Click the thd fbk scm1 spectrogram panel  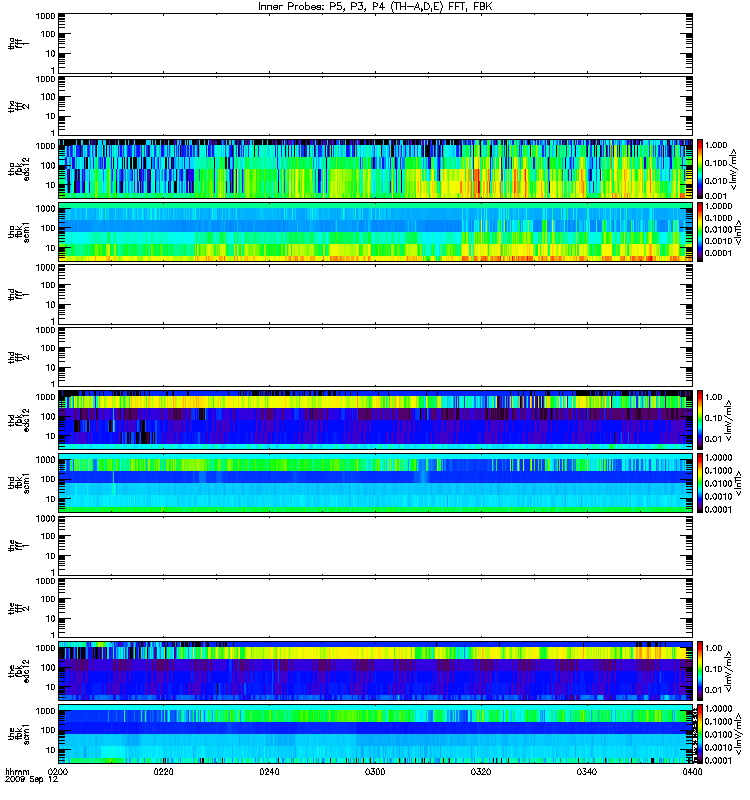[376, 483]
